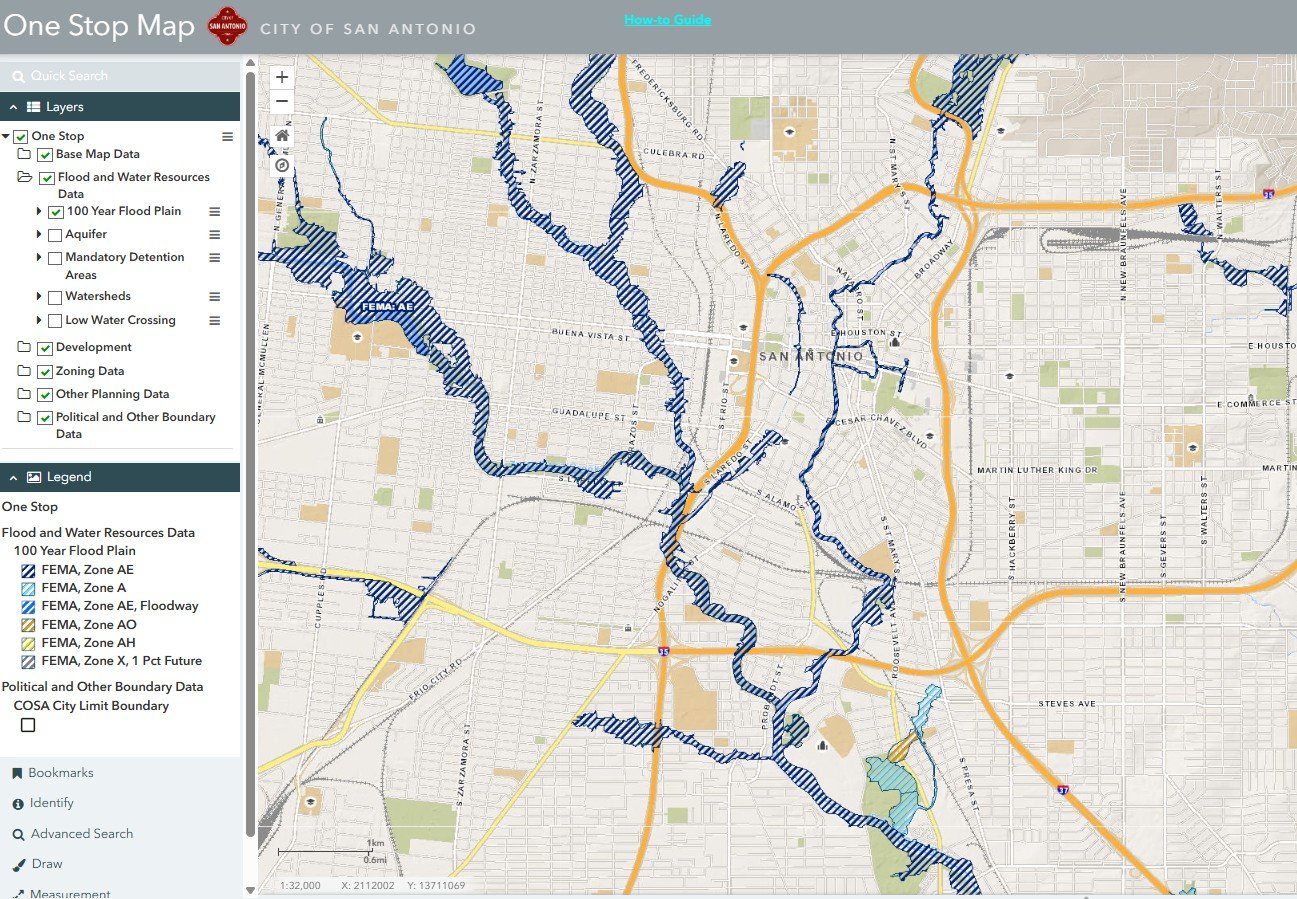Open the Identify tool

point(42,803)
